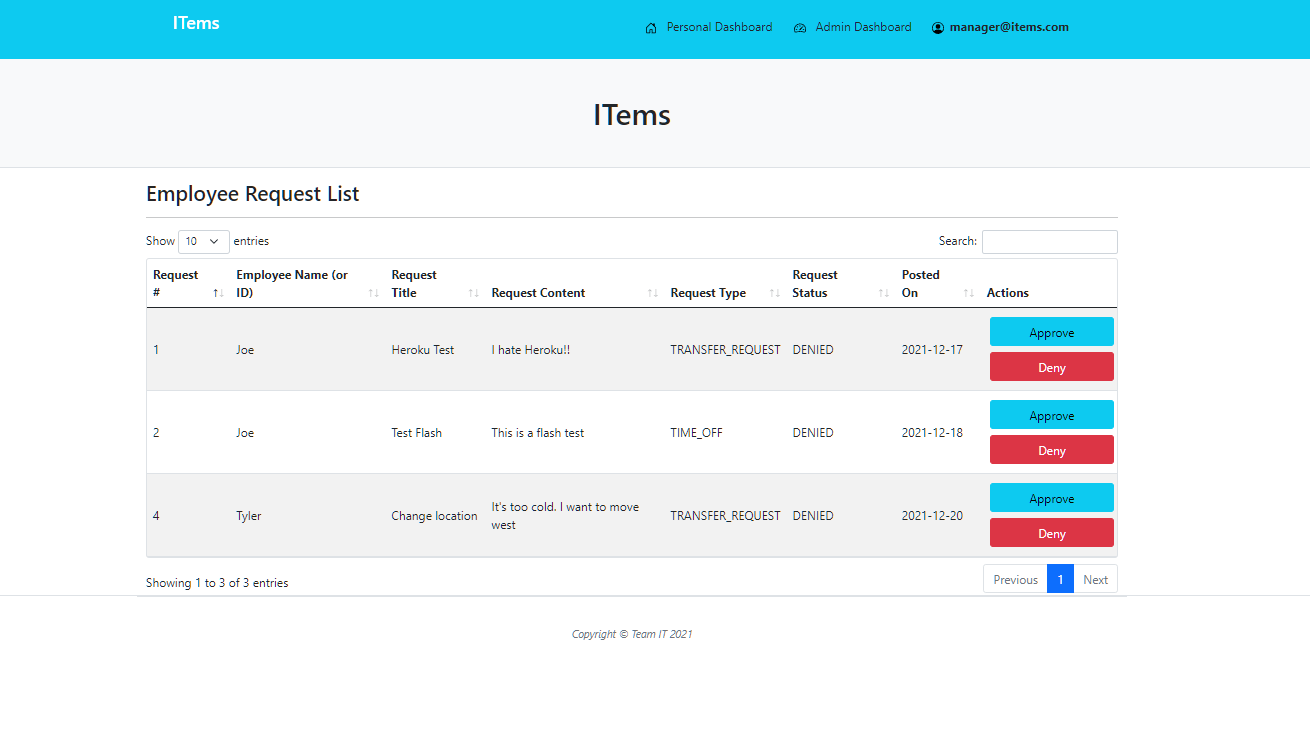The width and height of the screenshot is (1310, 735).
Task: Click the gauge icon beside Admin Dashboard
Action: 800,28
